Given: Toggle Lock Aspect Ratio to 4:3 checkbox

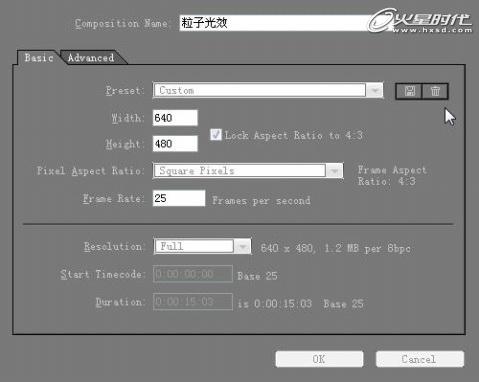Looking at the screenshot, I should pyautogui.click(x=216, y=135).
